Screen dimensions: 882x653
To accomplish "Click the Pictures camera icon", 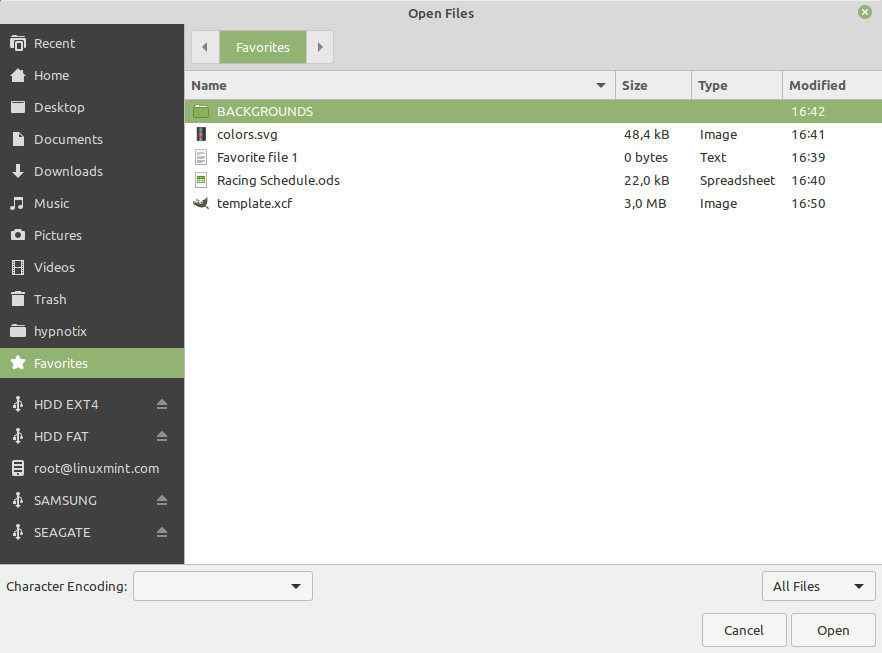I will [x=18, y=235].
